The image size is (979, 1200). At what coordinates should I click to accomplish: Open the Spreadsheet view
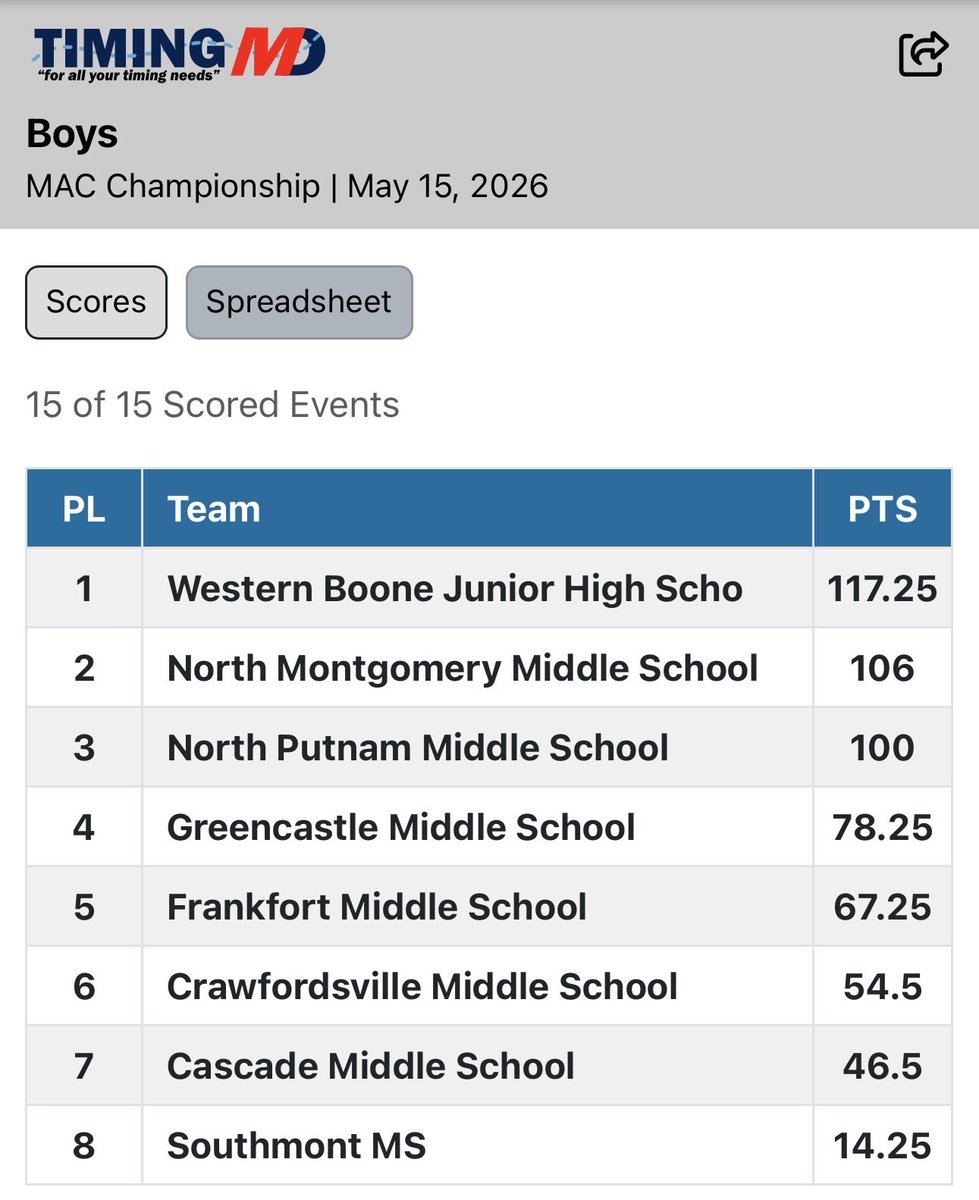[x=299, y=302]
